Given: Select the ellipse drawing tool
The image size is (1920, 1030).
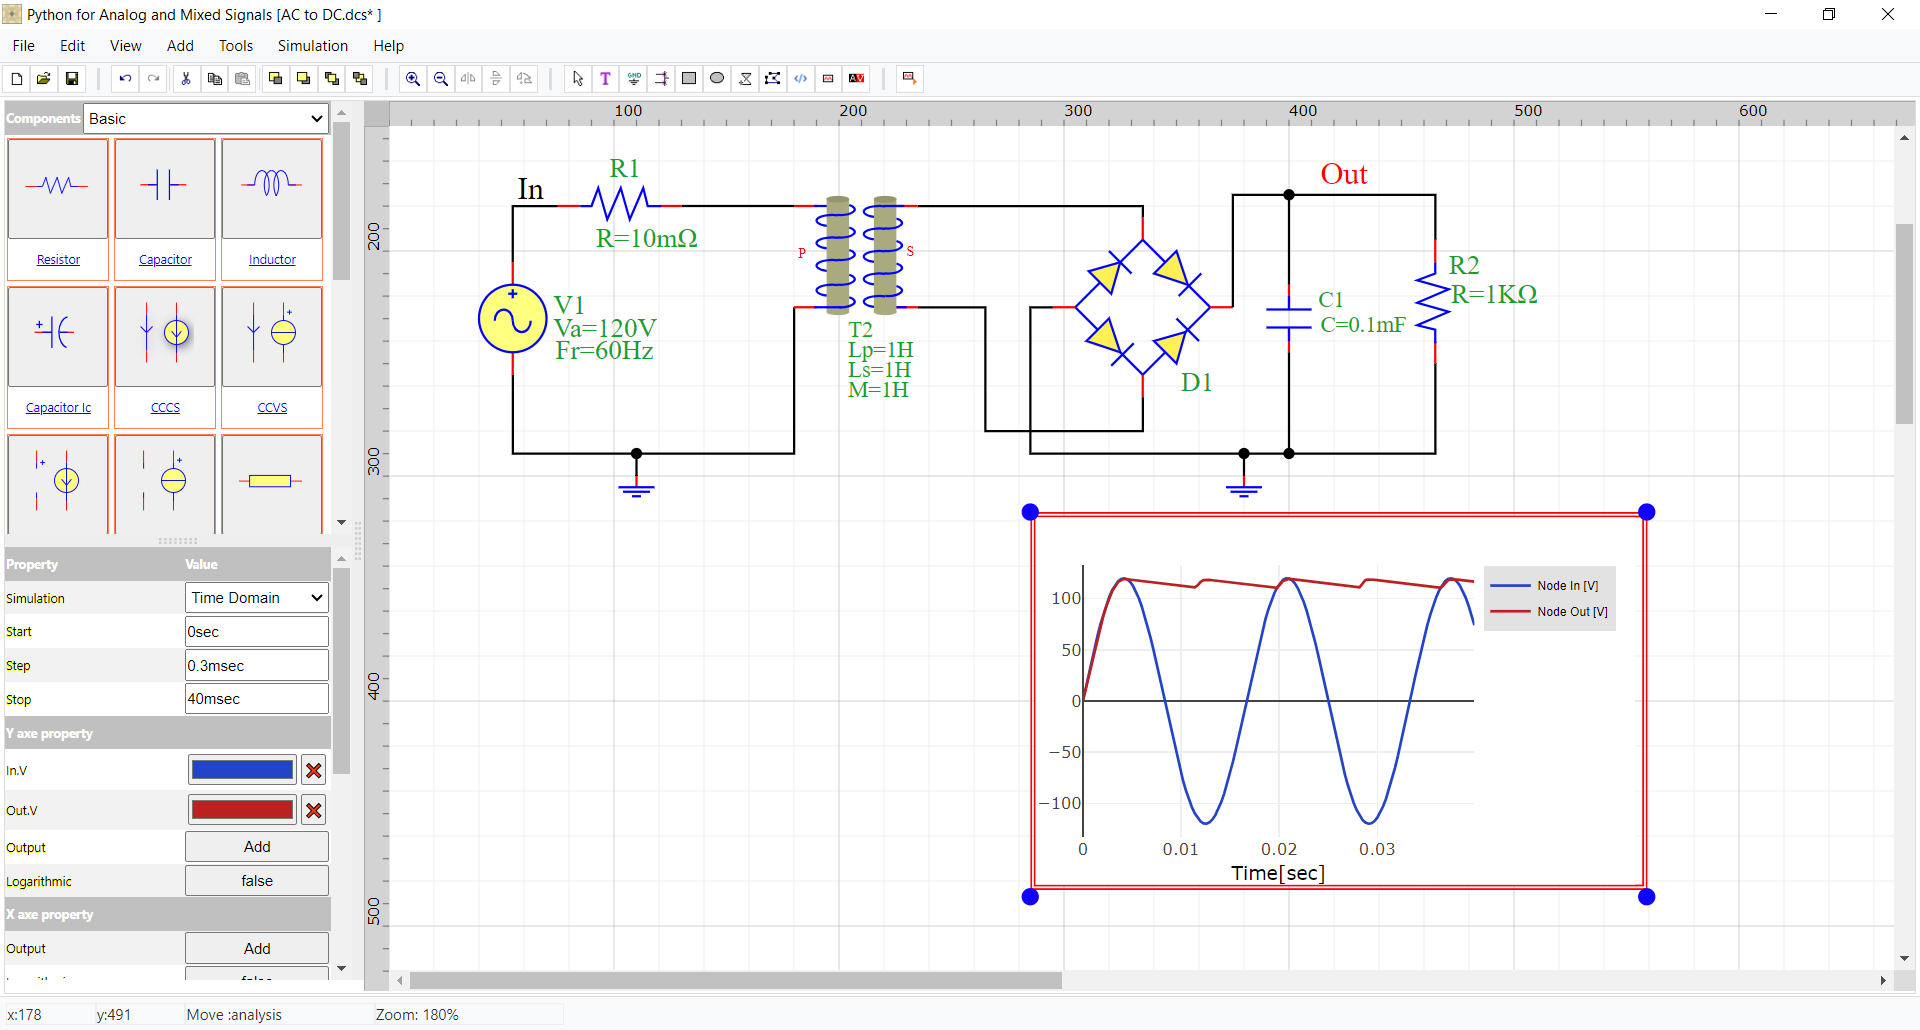Looking at the screenshot, I should (x=717, y=79).
